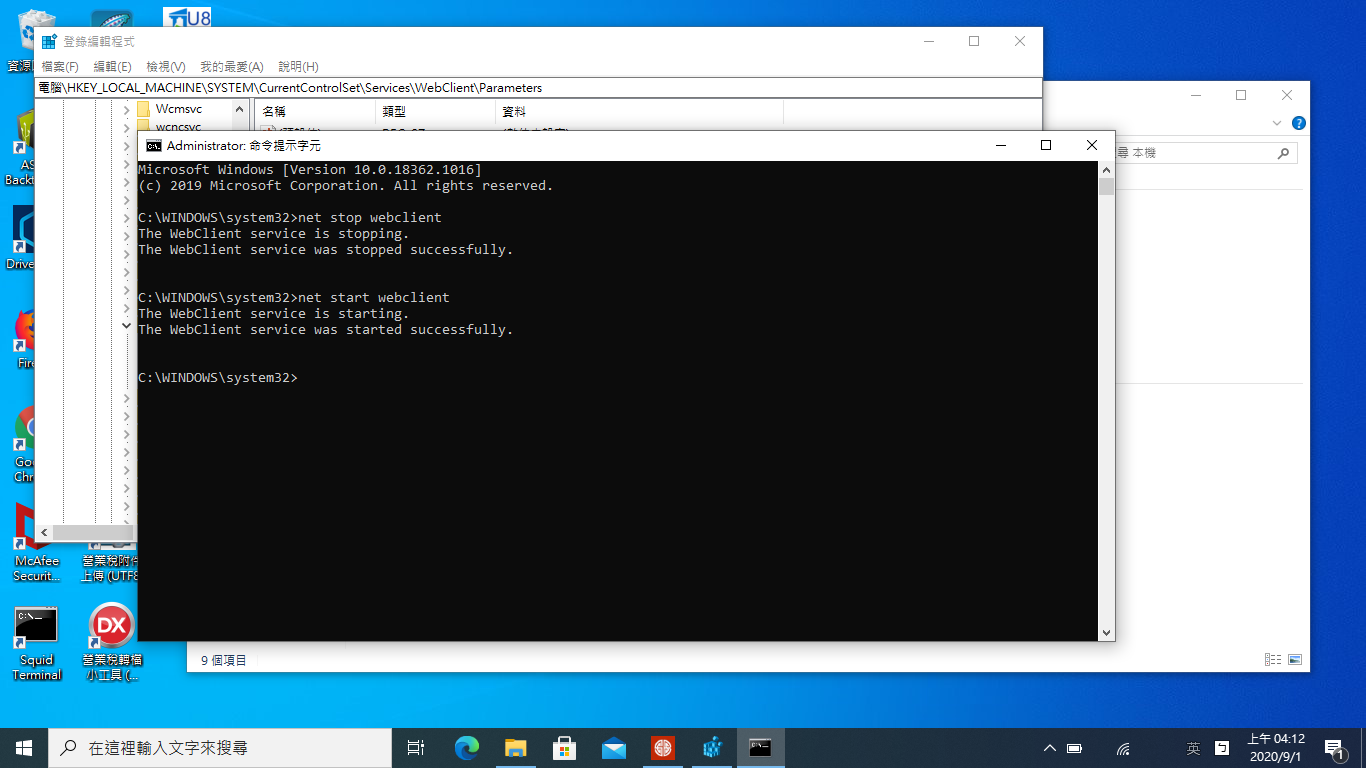Click the Windows taskbar search box

(220, 748)
